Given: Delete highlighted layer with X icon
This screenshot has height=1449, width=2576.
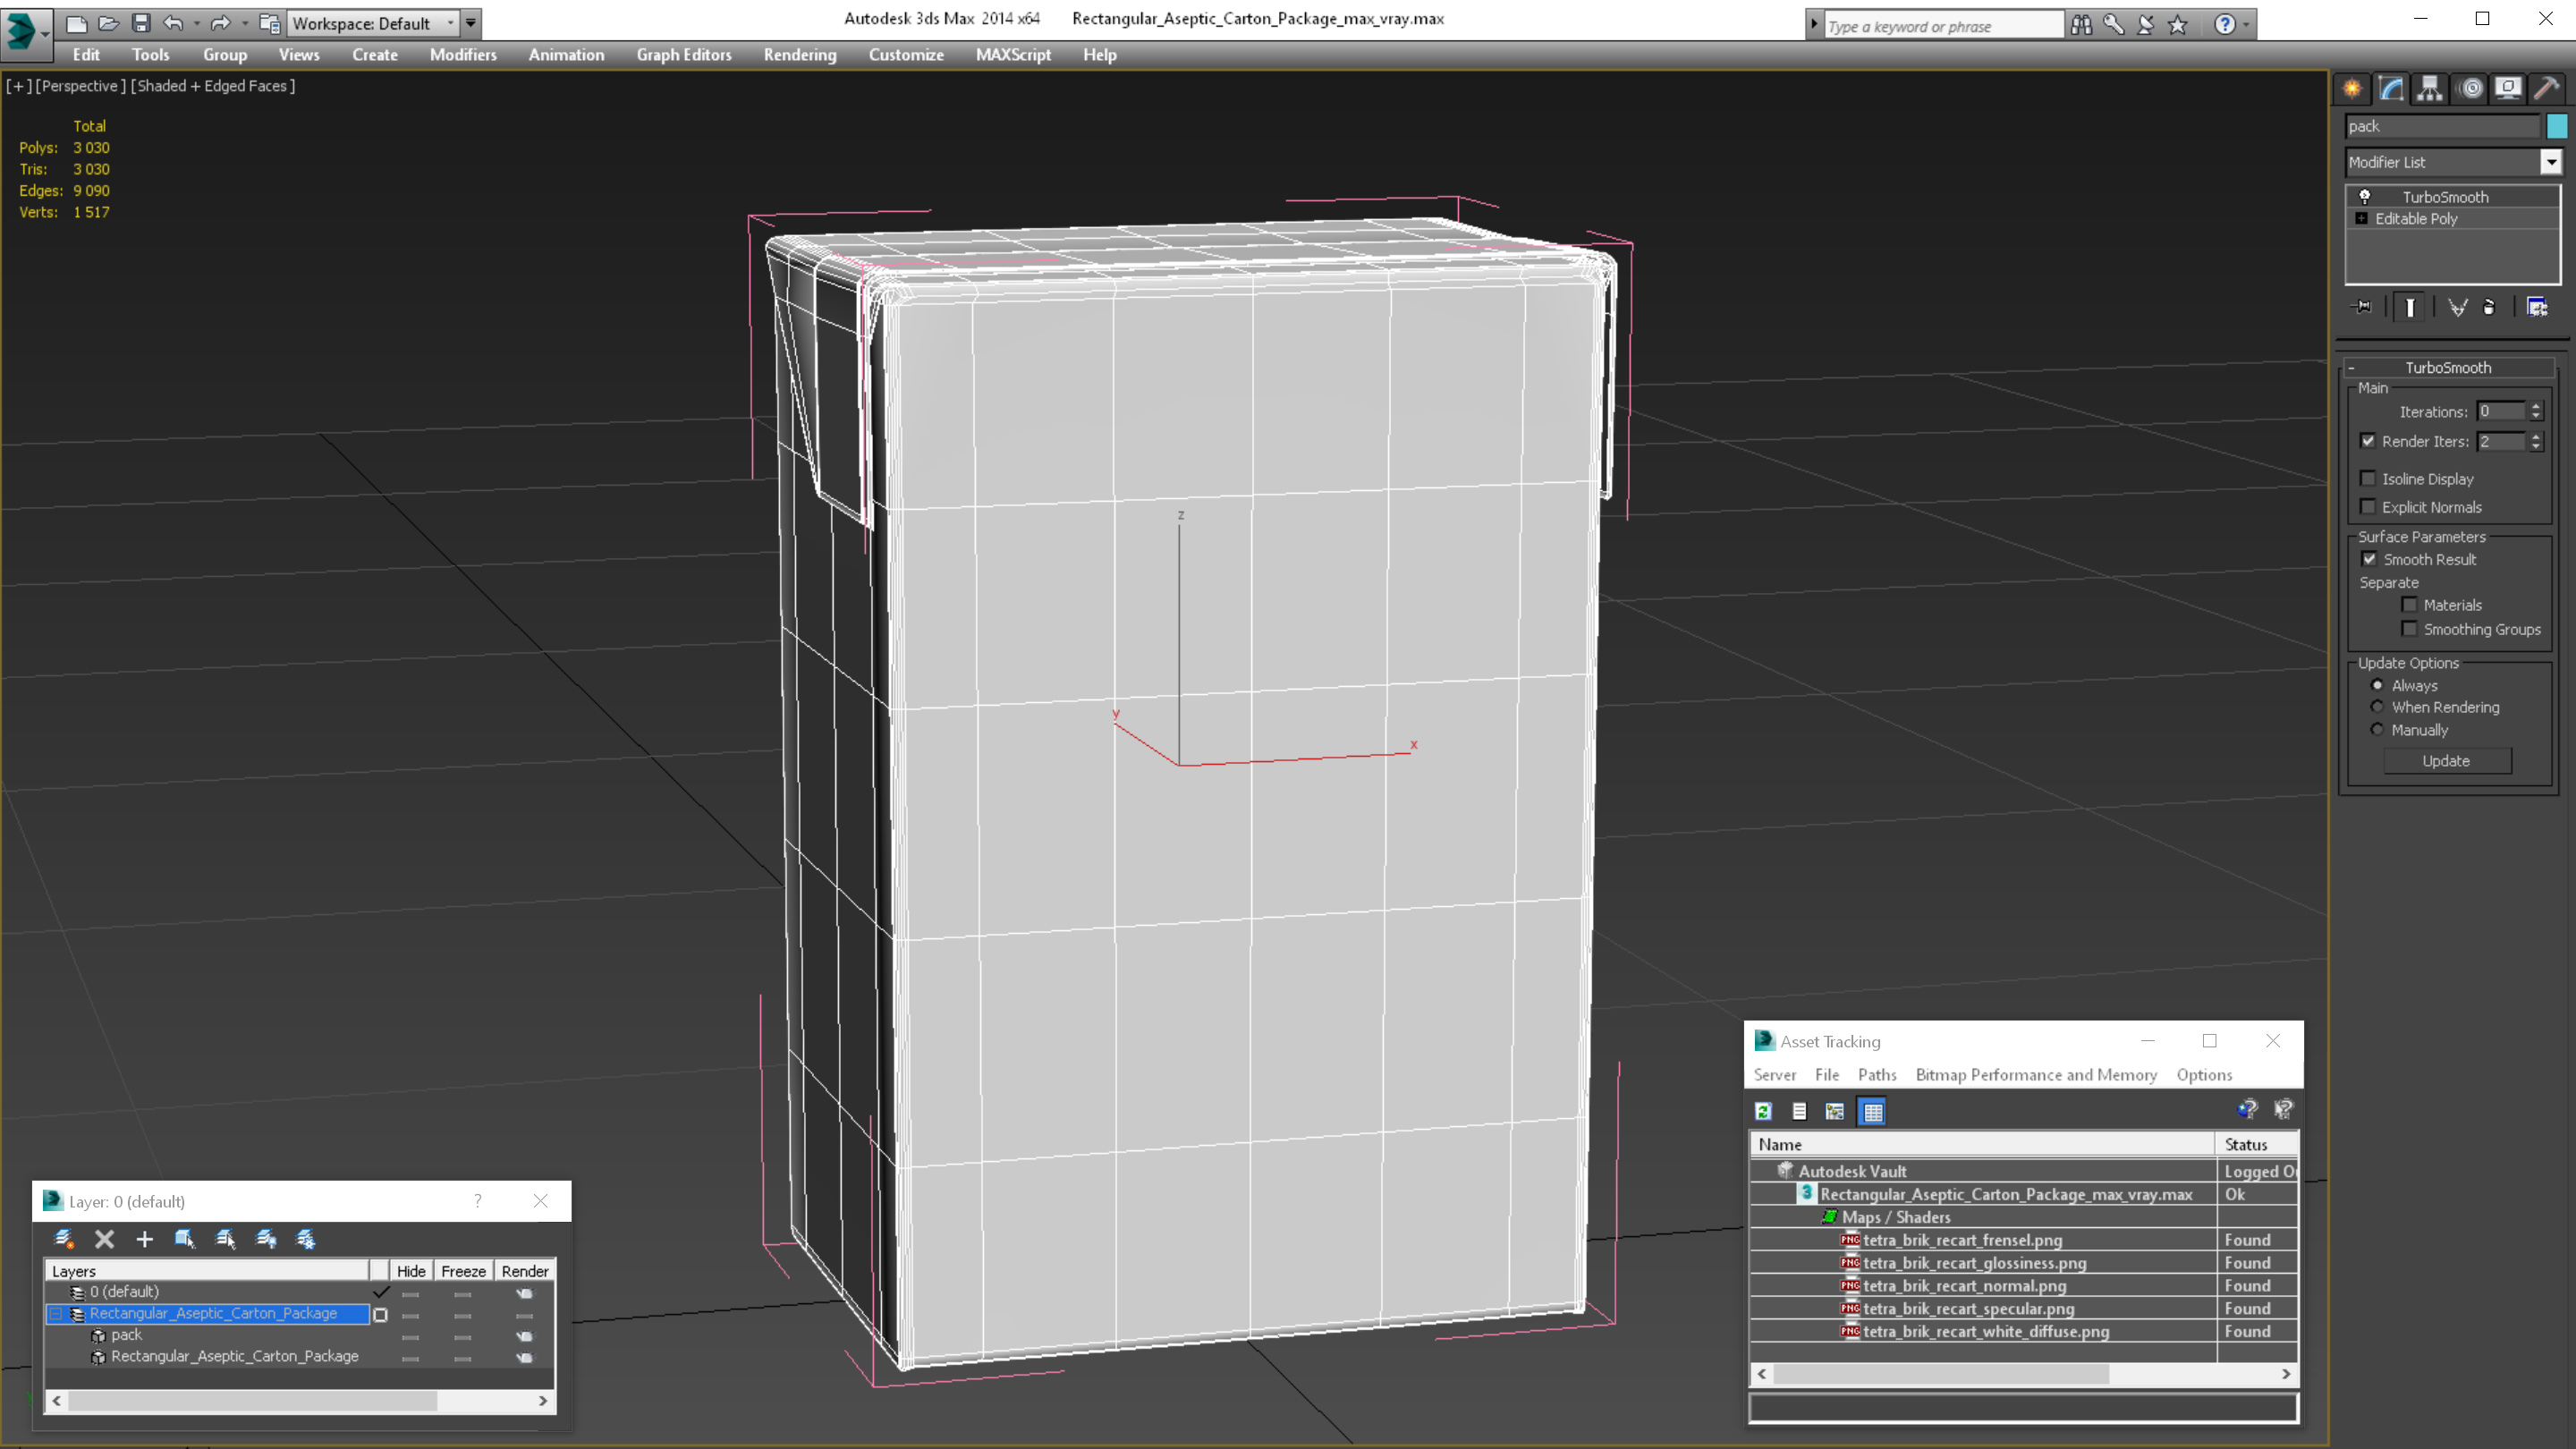Looking at the screenshot, I should point(104,1239).
